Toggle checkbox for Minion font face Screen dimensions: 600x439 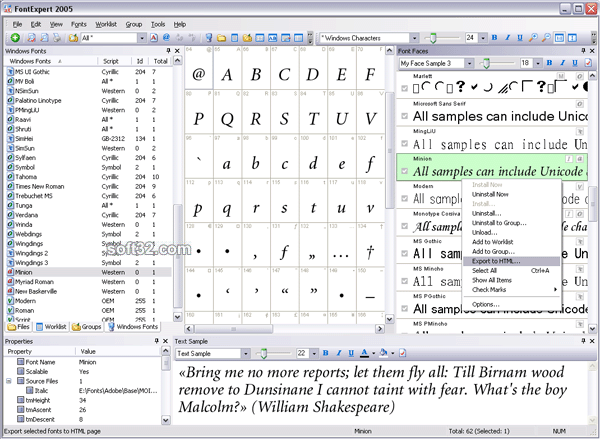tap(404, 171)
